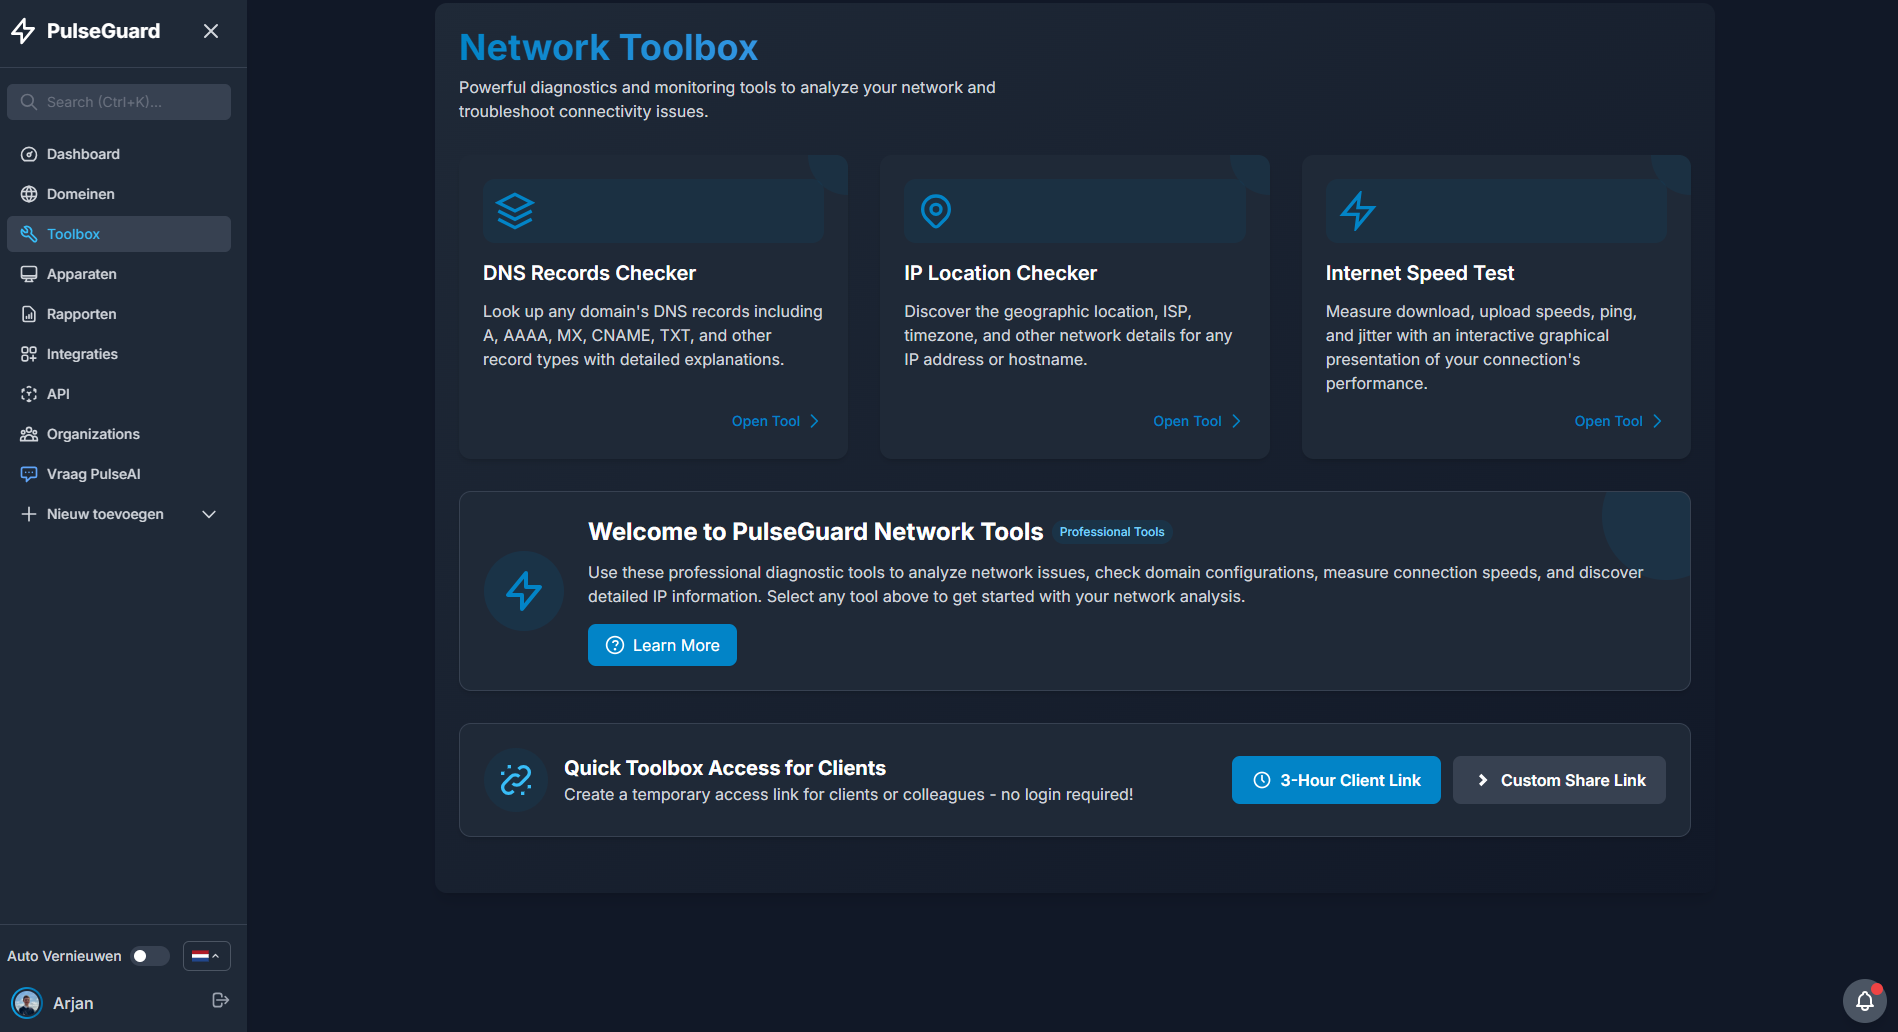
Task: Select the Vraag PulseAI label
Action: [x=94, y=474]
